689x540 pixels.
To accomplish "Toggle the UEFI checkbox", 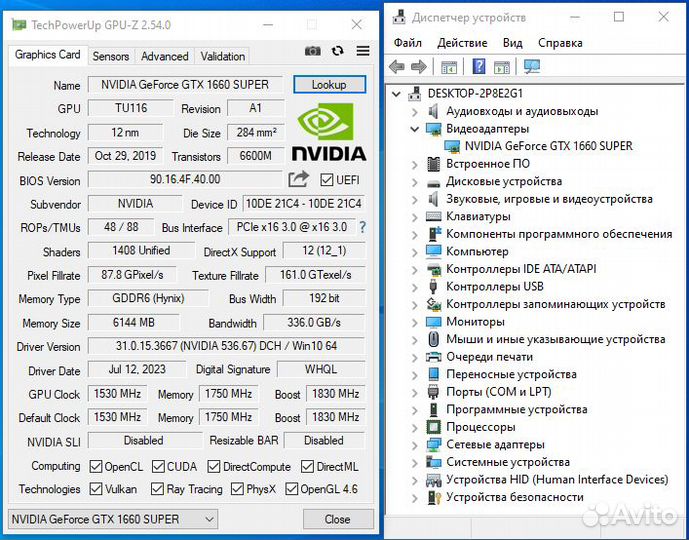I will 326,179.
